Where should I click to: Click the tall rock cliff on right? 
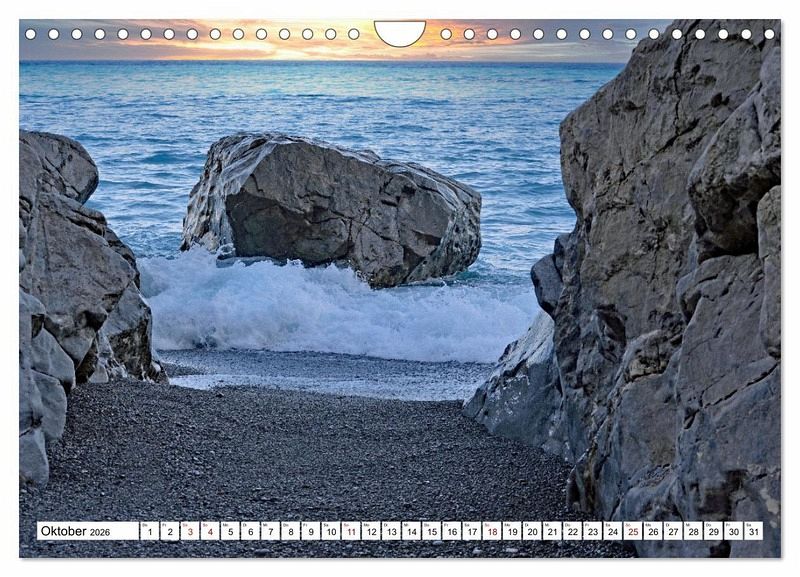pyautogui.click(x=670, y=280)
